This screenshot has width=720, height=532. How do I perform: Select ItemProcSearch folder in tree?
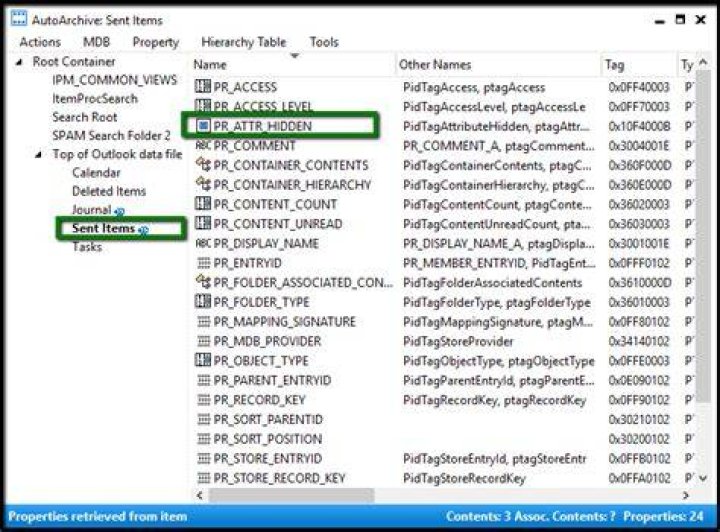pyautogui.click(x=95, y=99)
